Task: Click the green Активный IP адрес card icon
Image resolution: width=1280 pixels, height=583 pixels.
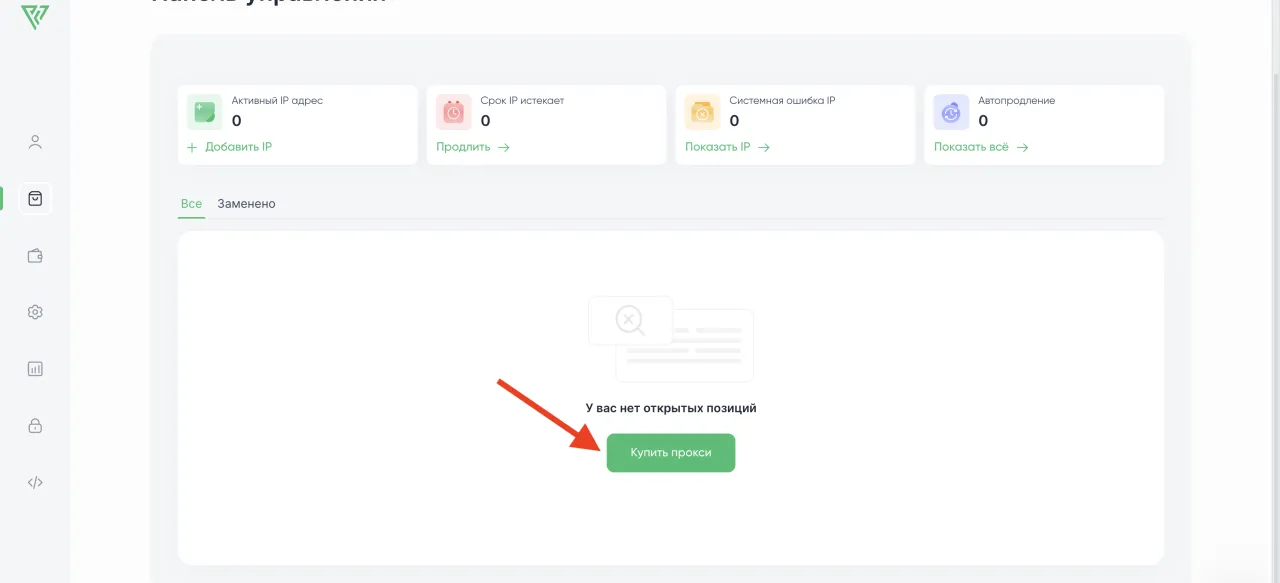Action: pyautogui.click(x=204, y=112)
